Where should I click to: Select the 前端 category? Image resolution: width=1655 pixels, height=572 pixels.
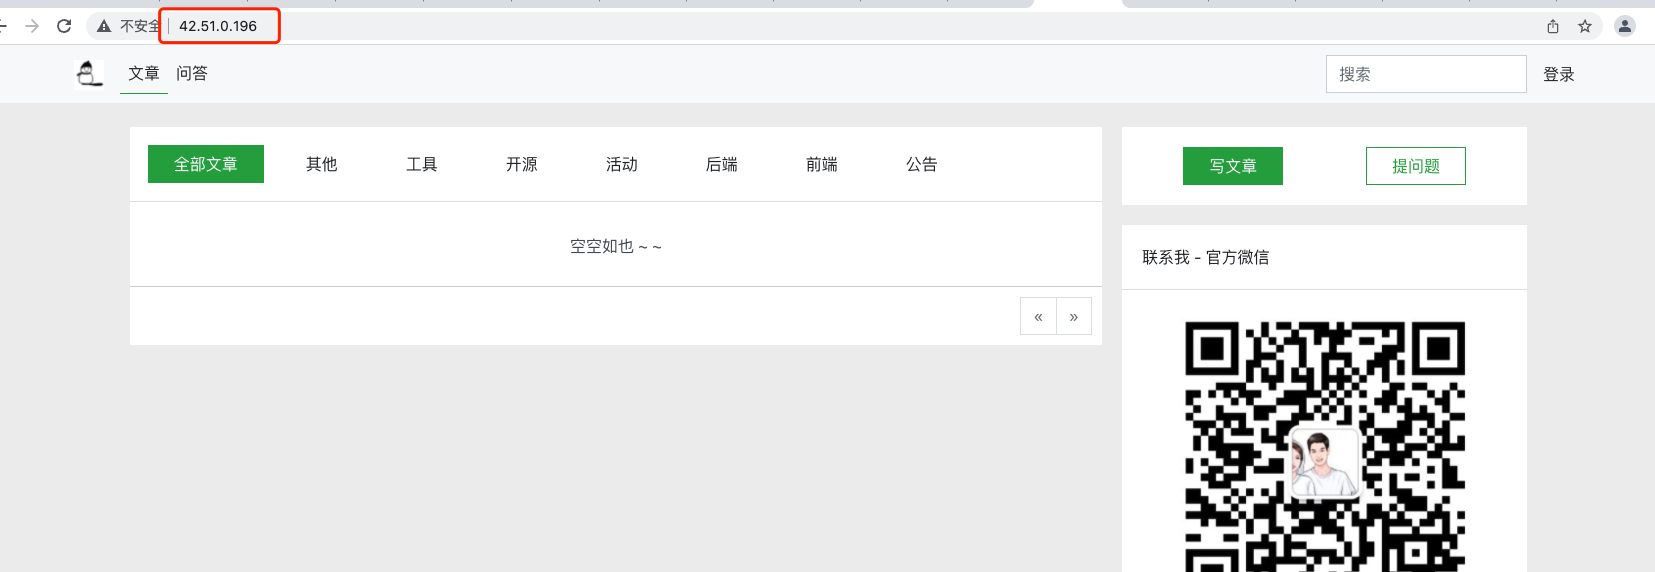point(822,164)
